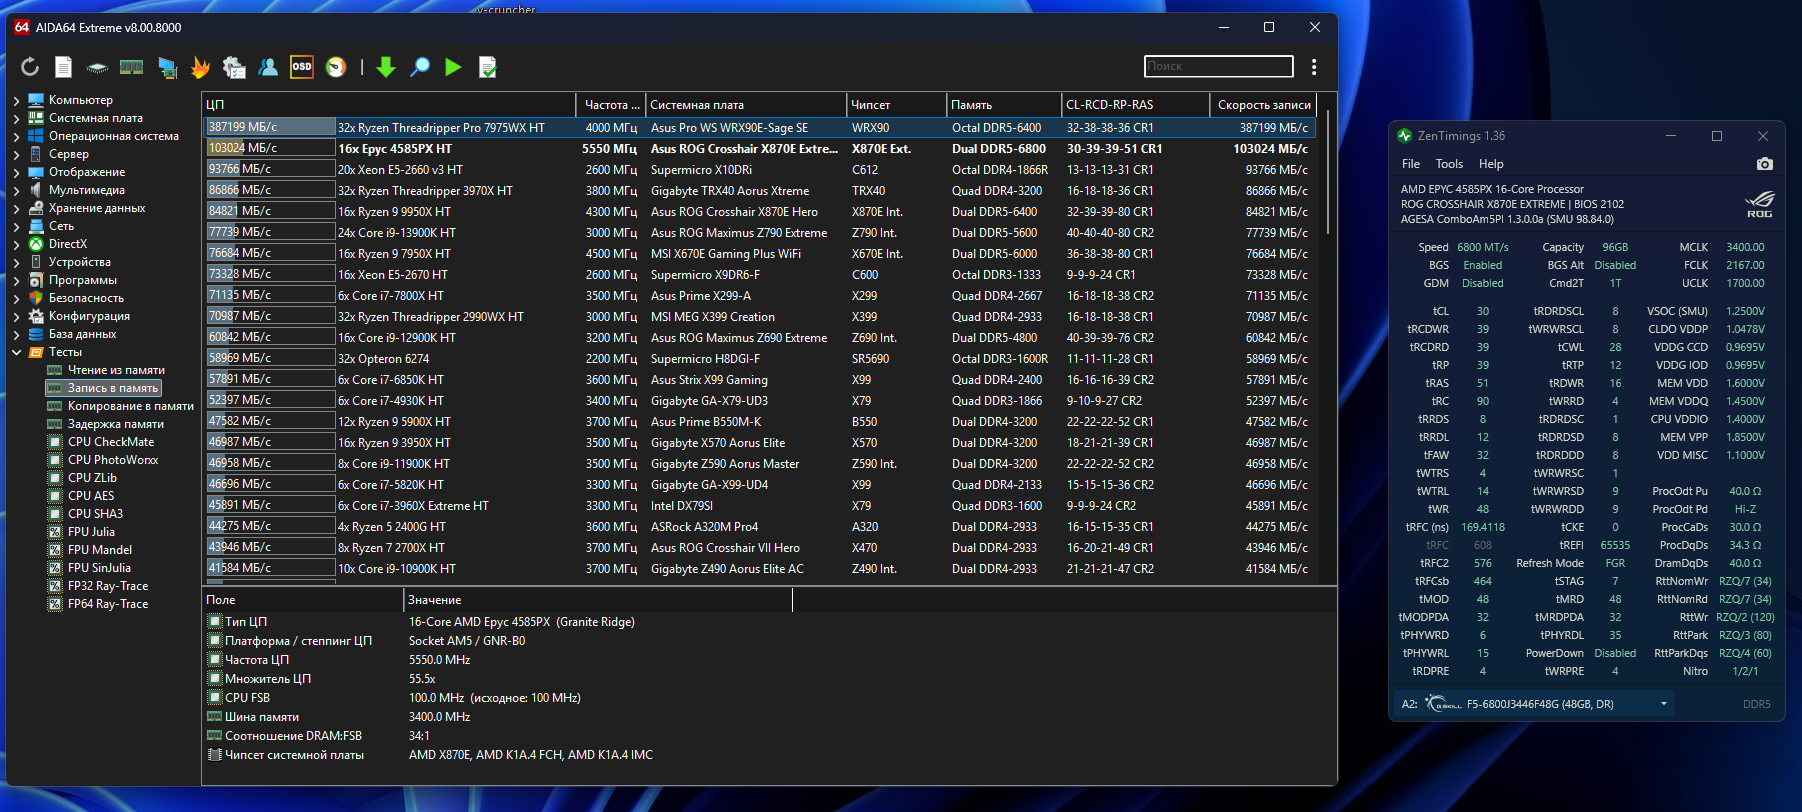This screenshot has width=1802, height=812.
Task: Open the DIMM slot dropdown in ZenTimings
Action: (x=1664, y=704)
